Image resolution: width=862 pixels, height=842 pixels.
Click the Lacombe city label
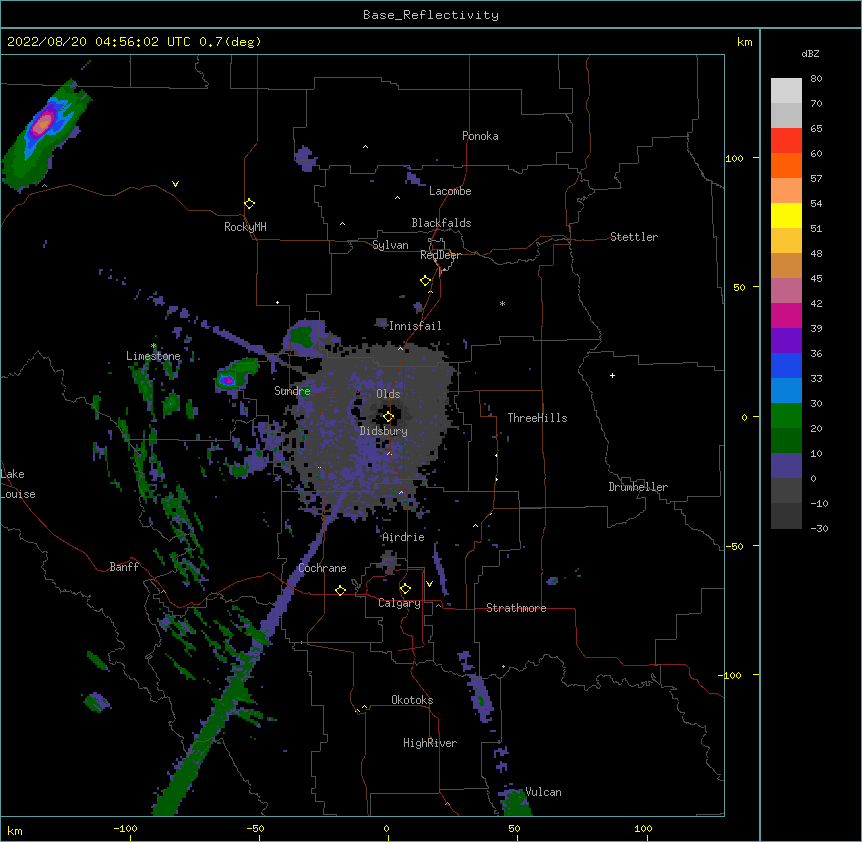click(x=450, y=191)
